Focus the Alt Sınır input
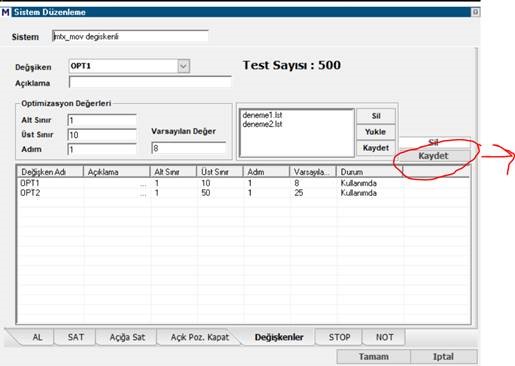The image size is (515, 366). 102,120
